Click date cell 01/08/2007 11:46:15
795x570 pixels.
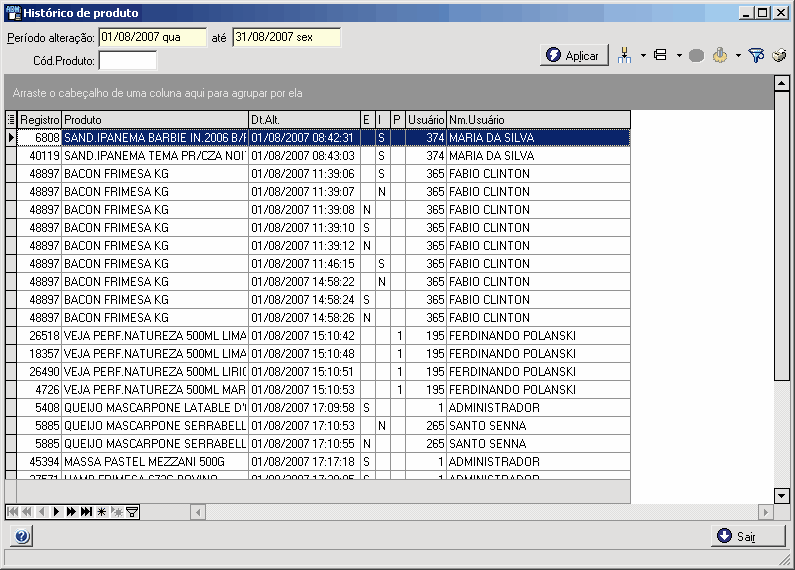304,264
